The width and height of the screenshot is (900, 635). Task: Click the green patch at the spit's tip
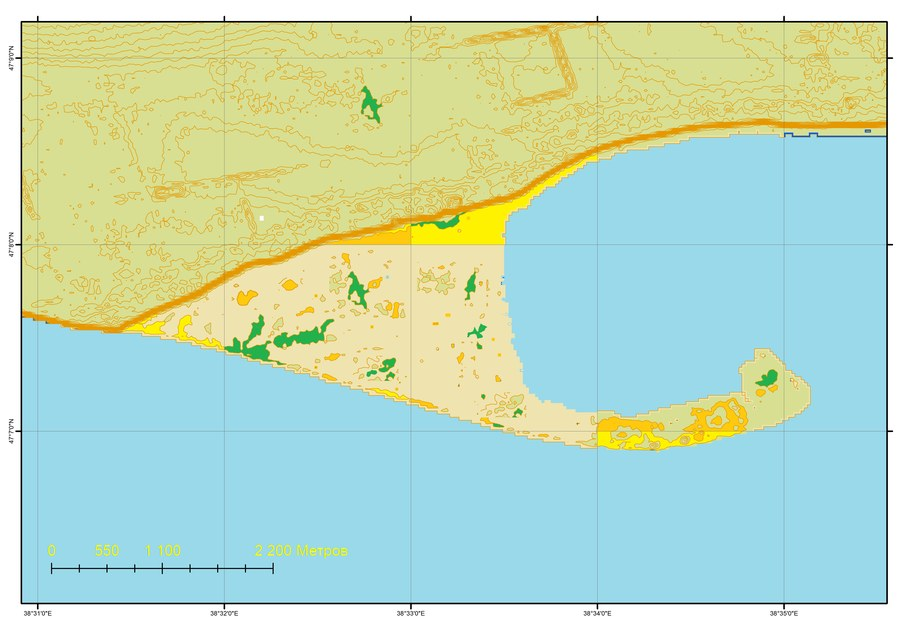[767, 378]
